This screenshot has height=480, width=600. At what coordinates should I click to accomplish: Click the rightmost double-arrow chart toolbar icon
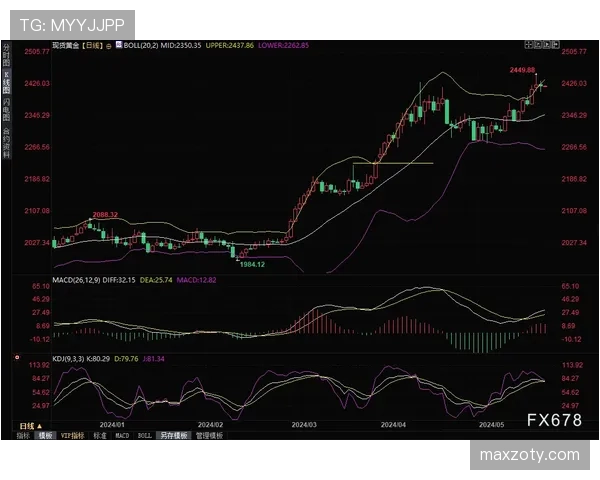pos(556,45)
